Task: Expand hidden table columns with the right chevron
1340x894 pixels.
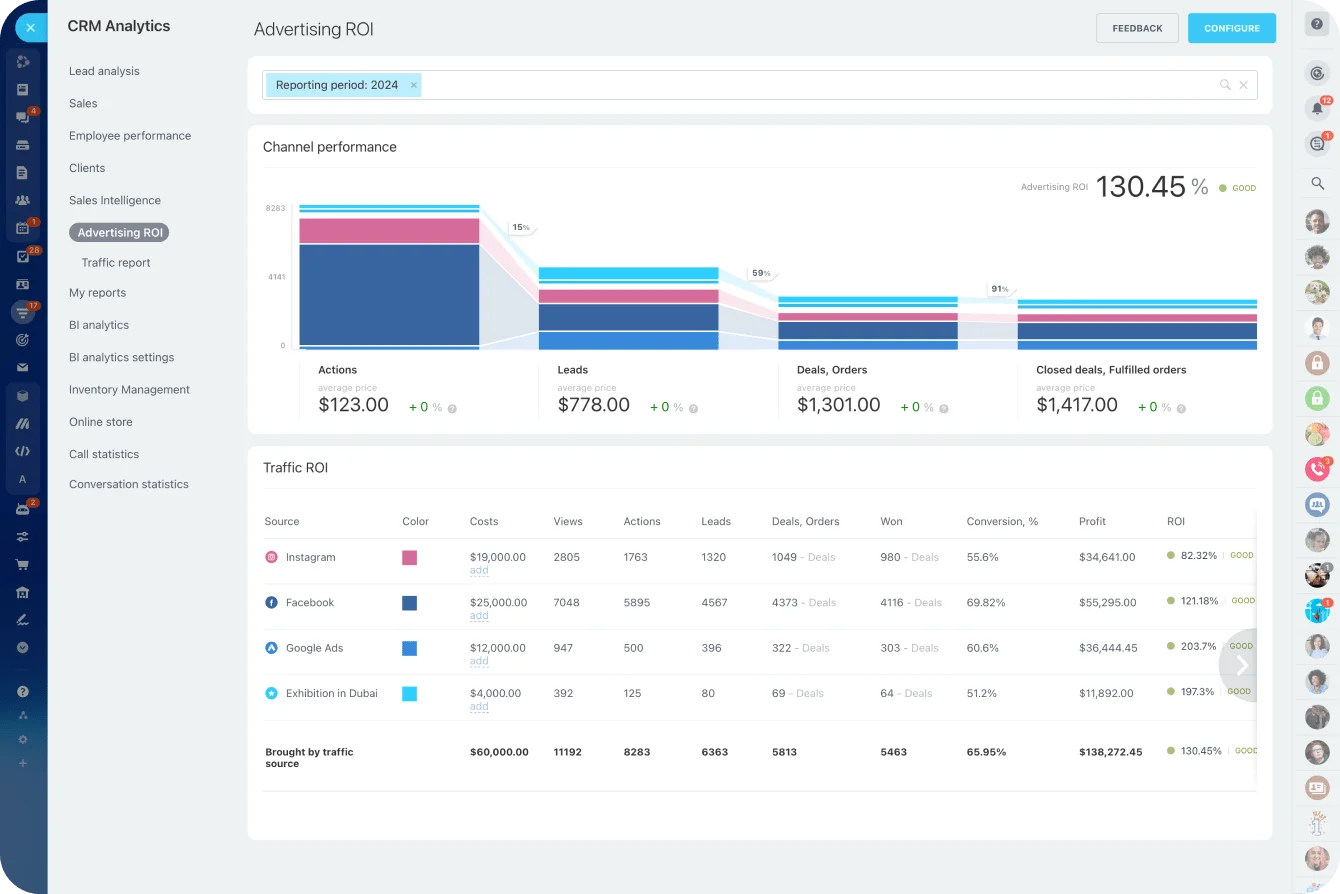Action: click(1241, 664)
